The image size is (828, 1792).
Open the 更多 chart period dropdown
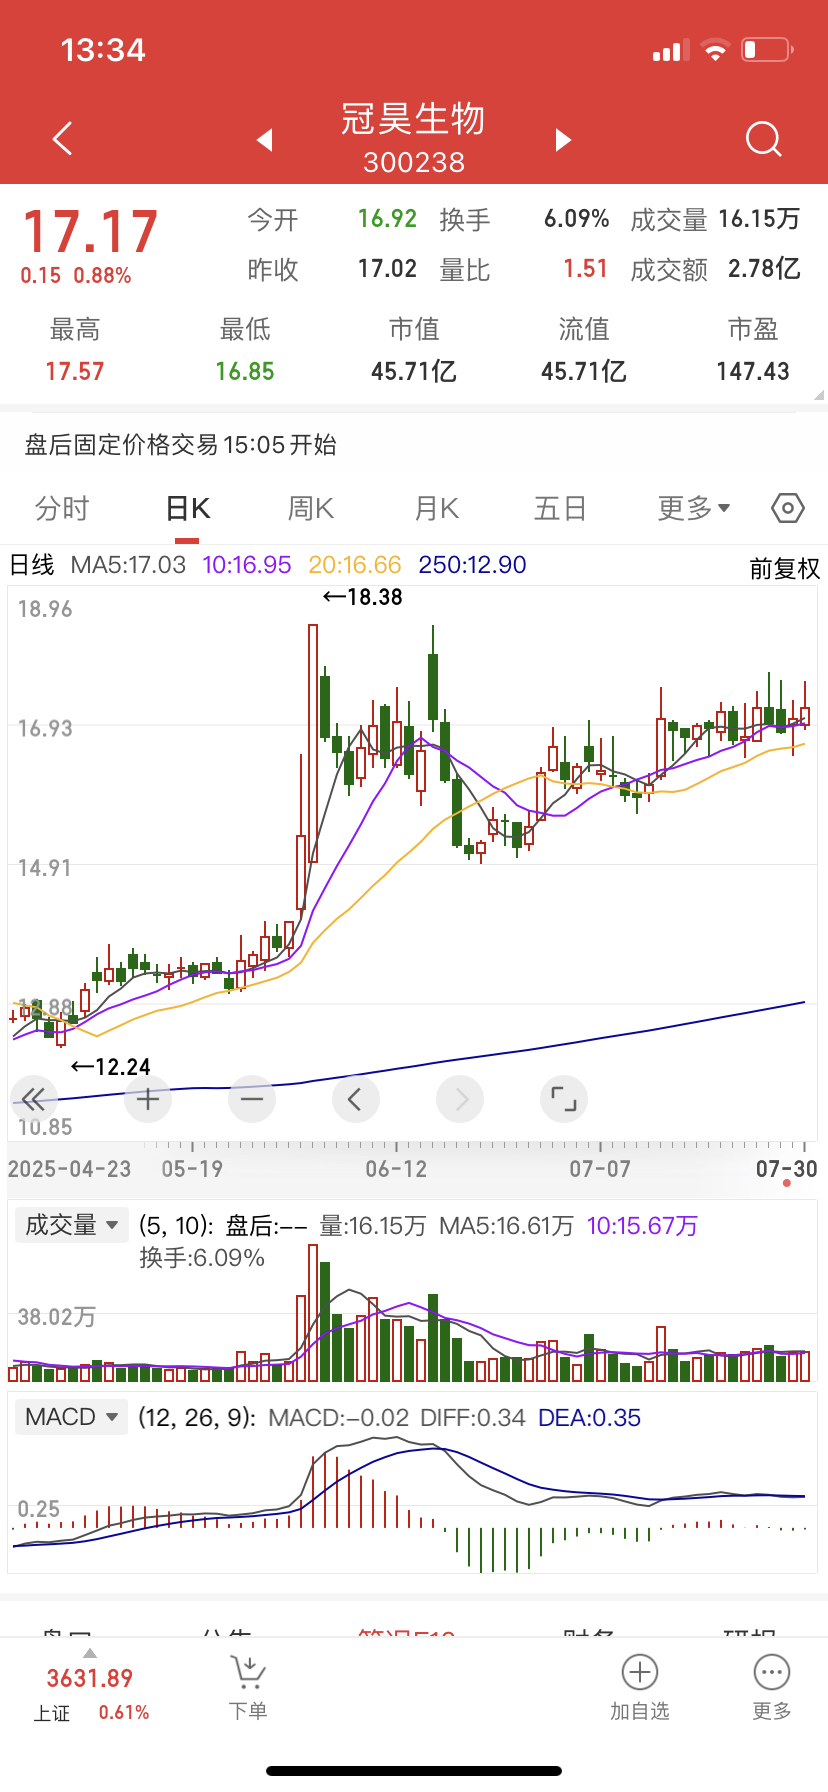pos(694,509)
